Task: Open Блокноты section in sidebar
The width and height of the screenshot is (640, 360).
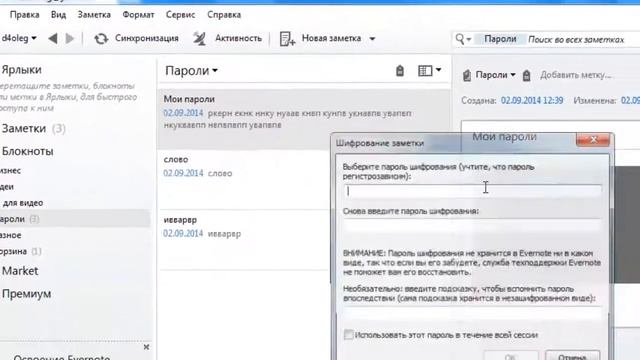Action: coord(27,151)
